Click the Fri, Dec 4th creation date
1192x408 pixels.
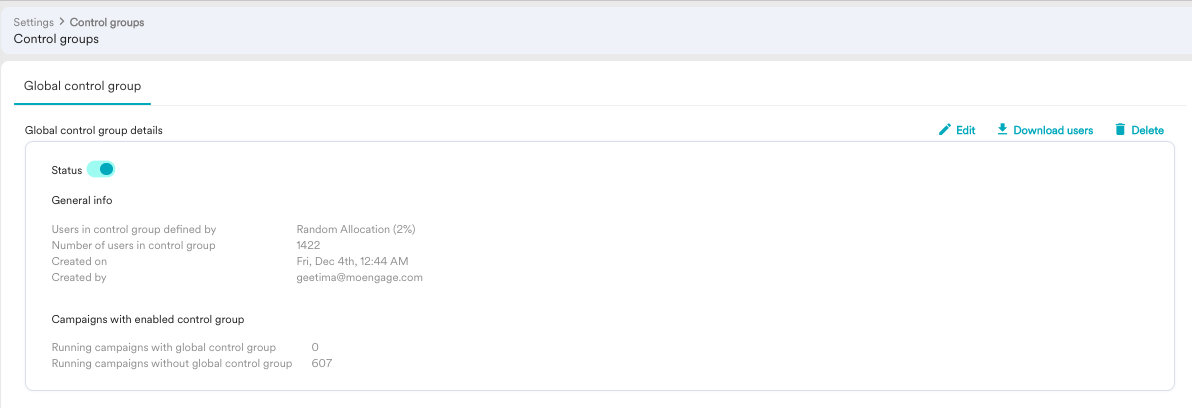click(x=353, y=261)
